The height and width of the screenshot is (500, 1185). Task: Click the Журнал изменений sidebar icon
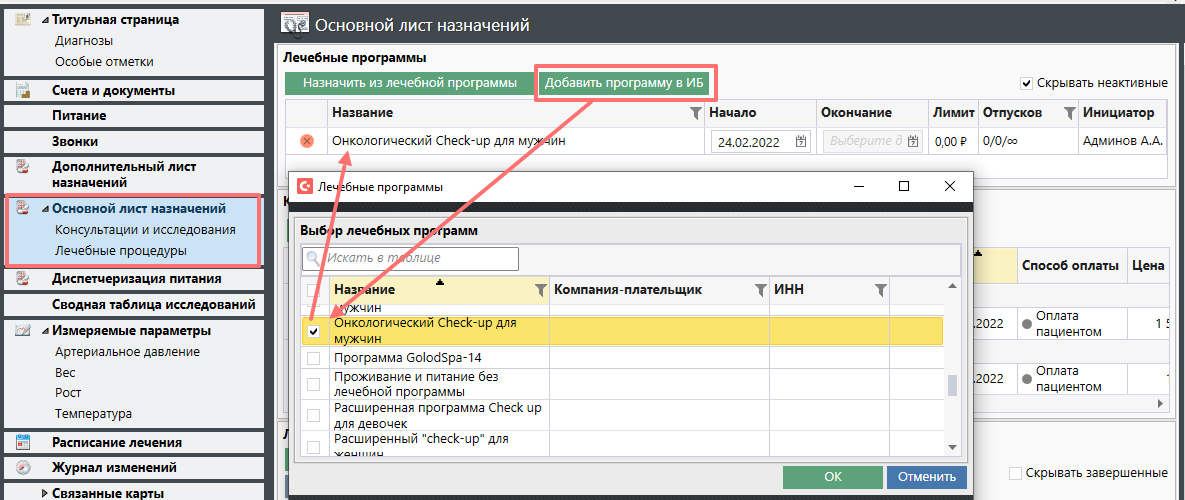pos(24,467)
